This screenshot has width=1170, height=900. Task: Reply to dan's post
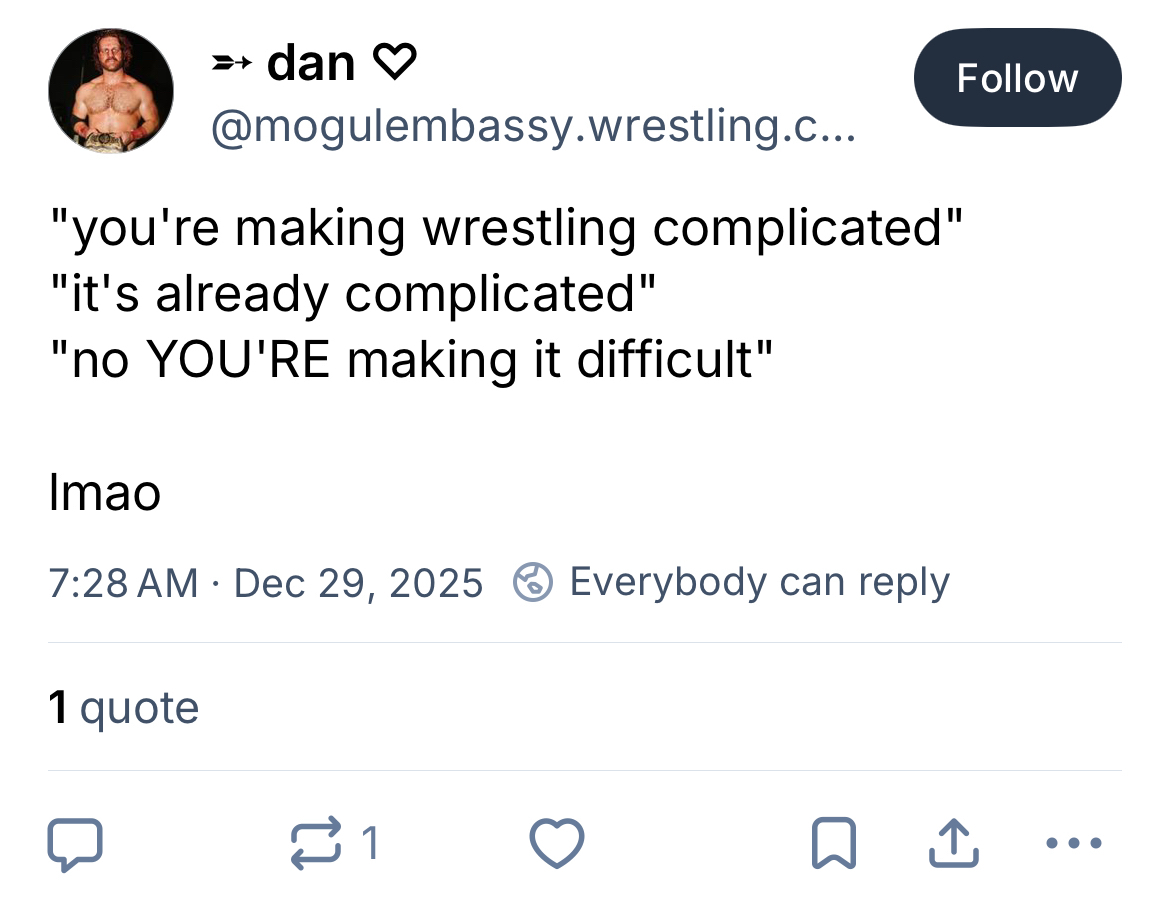[x=75, y=843]
